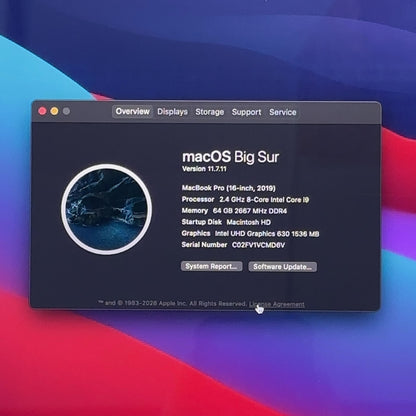Screen dimensions: 416x416
Task: Click the Memory 64 GB DDR4 line
Action: (234, 211)
